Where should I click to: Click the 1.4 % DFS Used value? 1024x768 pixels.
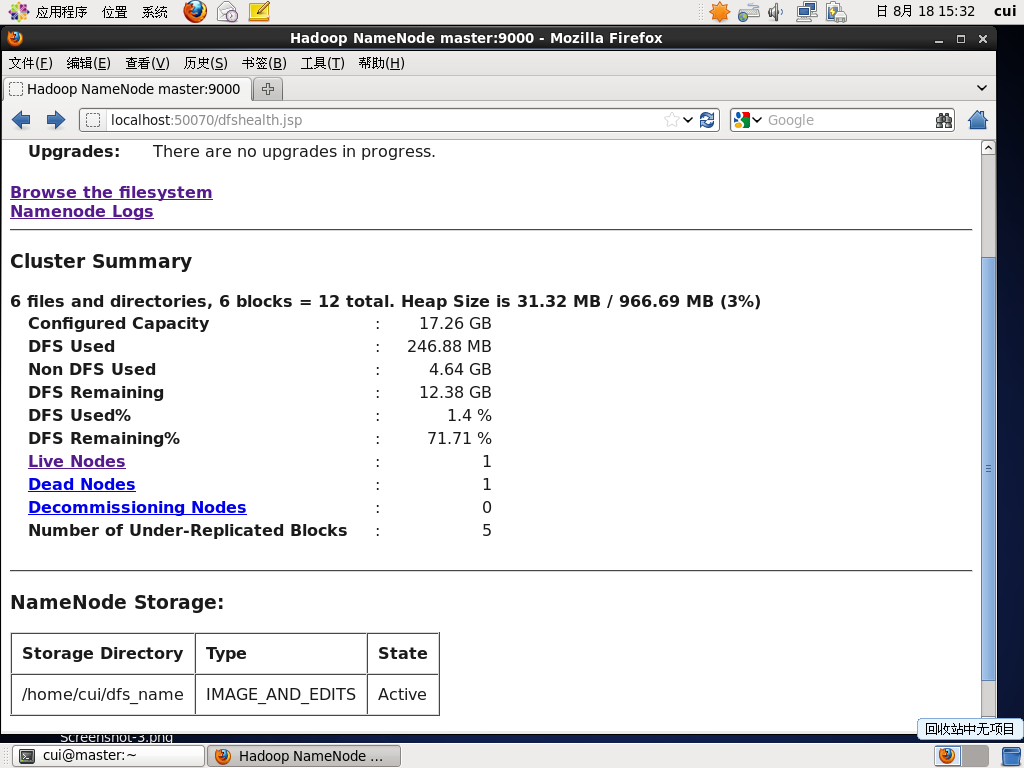(x=470, y=415)
